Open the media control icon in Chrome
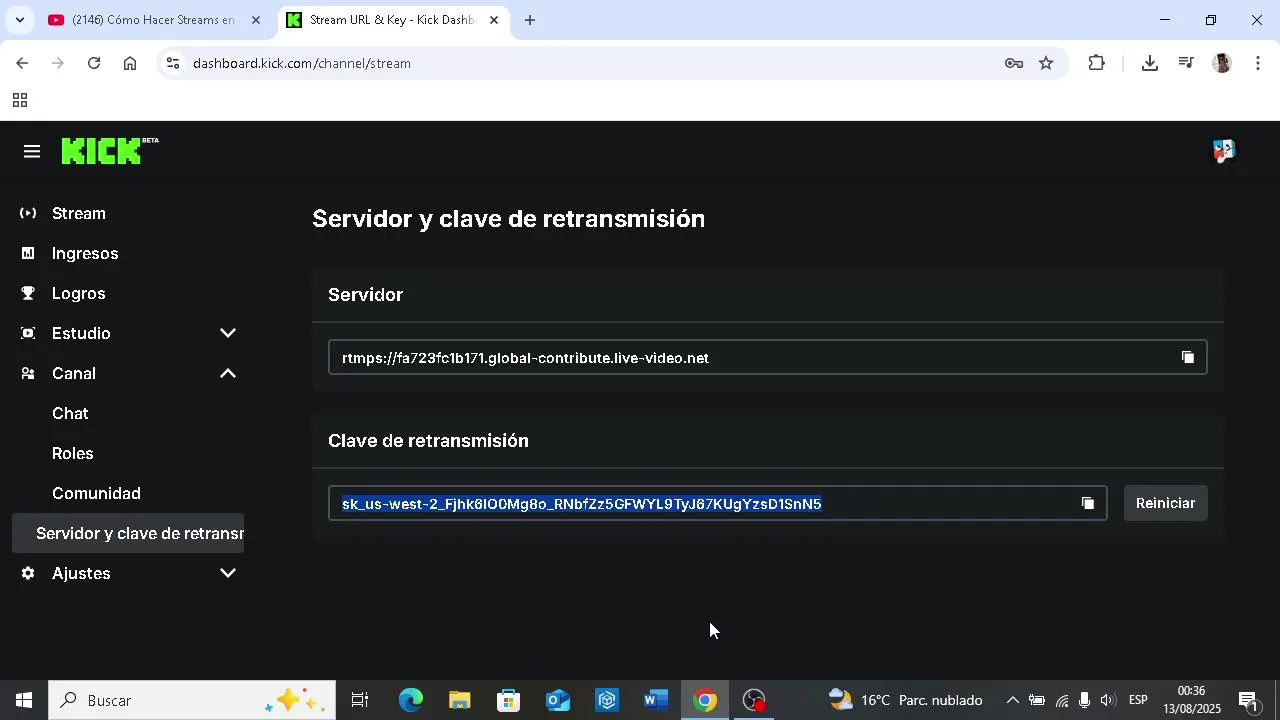The height and width of the screenshot is (720, 1280). [1186, 63]
